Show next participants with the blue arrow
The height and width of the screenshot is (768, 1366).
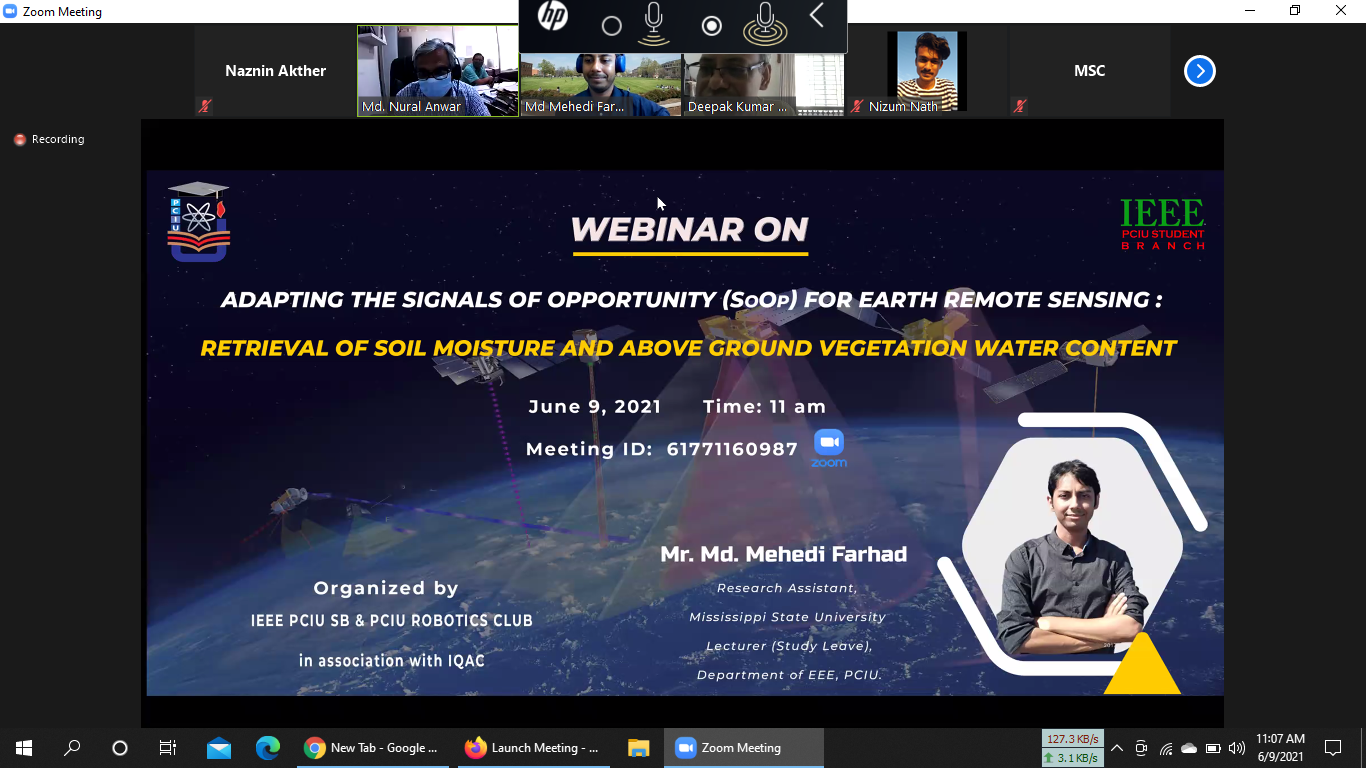click(x=1199, y=71)
